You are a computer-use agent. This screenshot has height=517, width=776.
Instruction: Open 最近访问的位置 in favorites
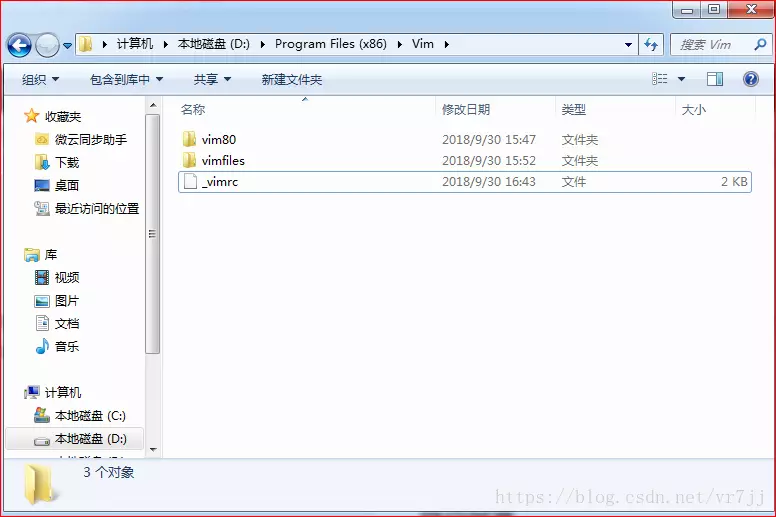click(97, 208)
